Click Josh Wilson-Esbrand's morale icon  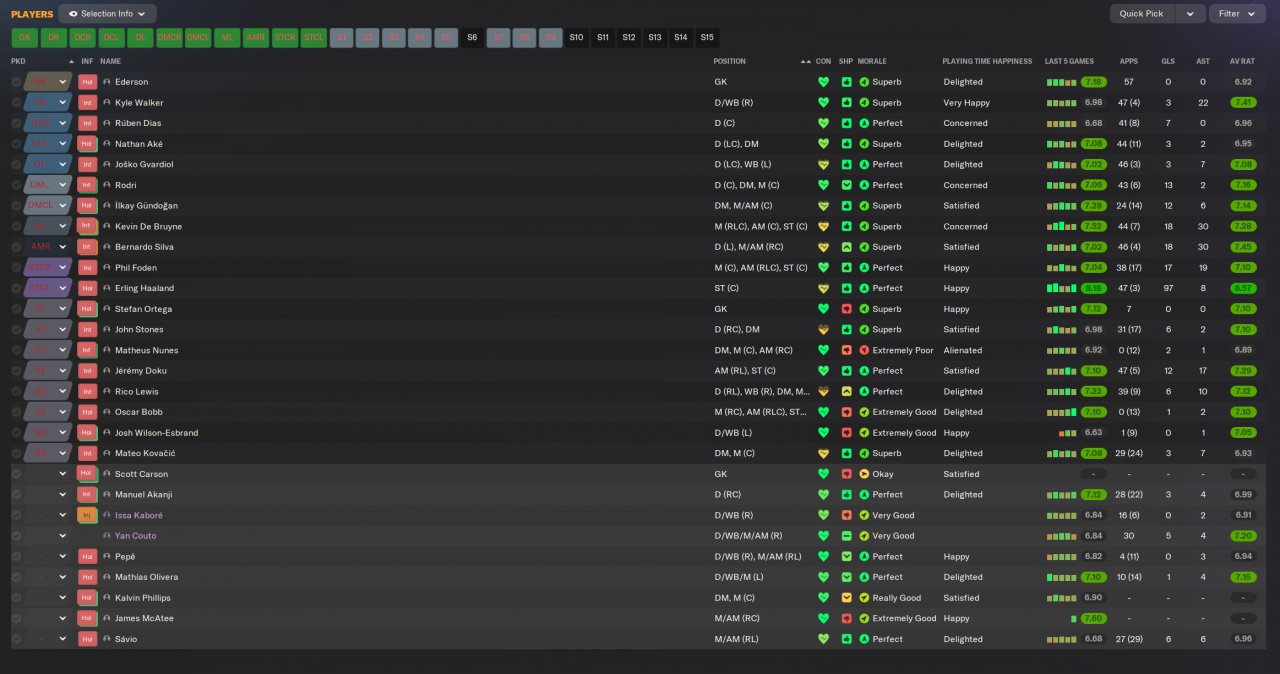point(864,433)
